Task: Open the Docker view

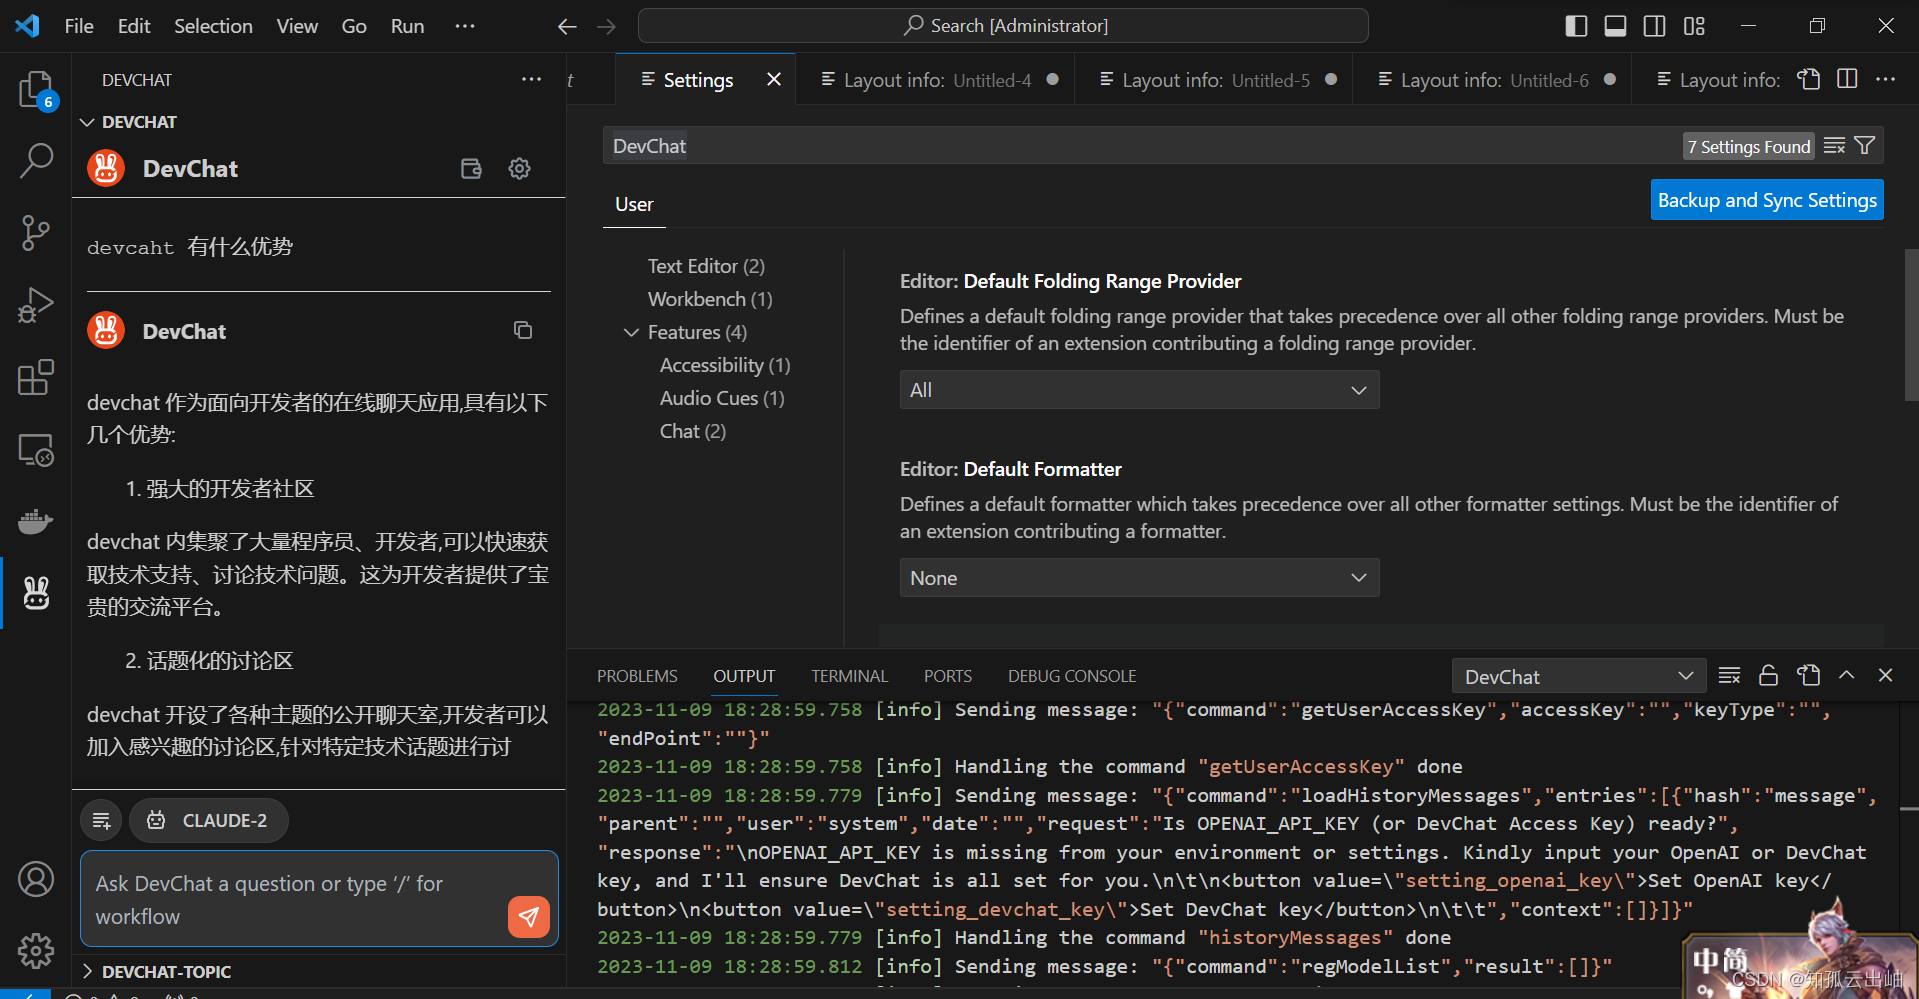Action: pyautogui.click(x=36, y=521)
